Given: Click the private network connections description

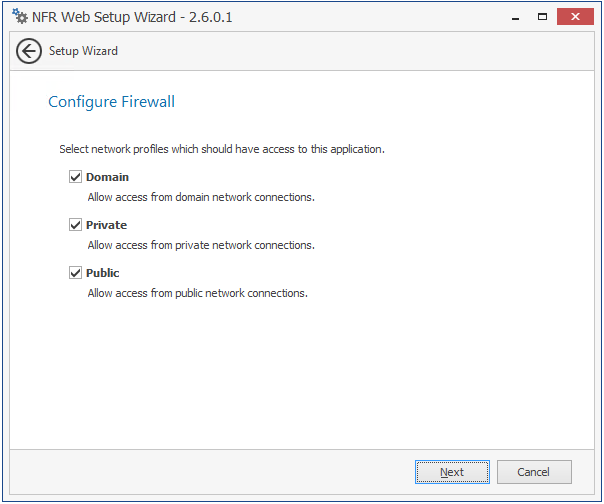Looking at the screenshot, I should (201, 245).
